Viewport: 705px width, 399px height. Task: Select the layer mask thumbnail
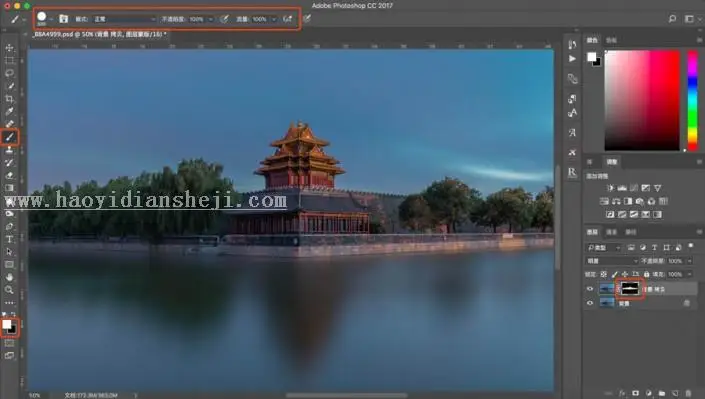coord(629,289)
